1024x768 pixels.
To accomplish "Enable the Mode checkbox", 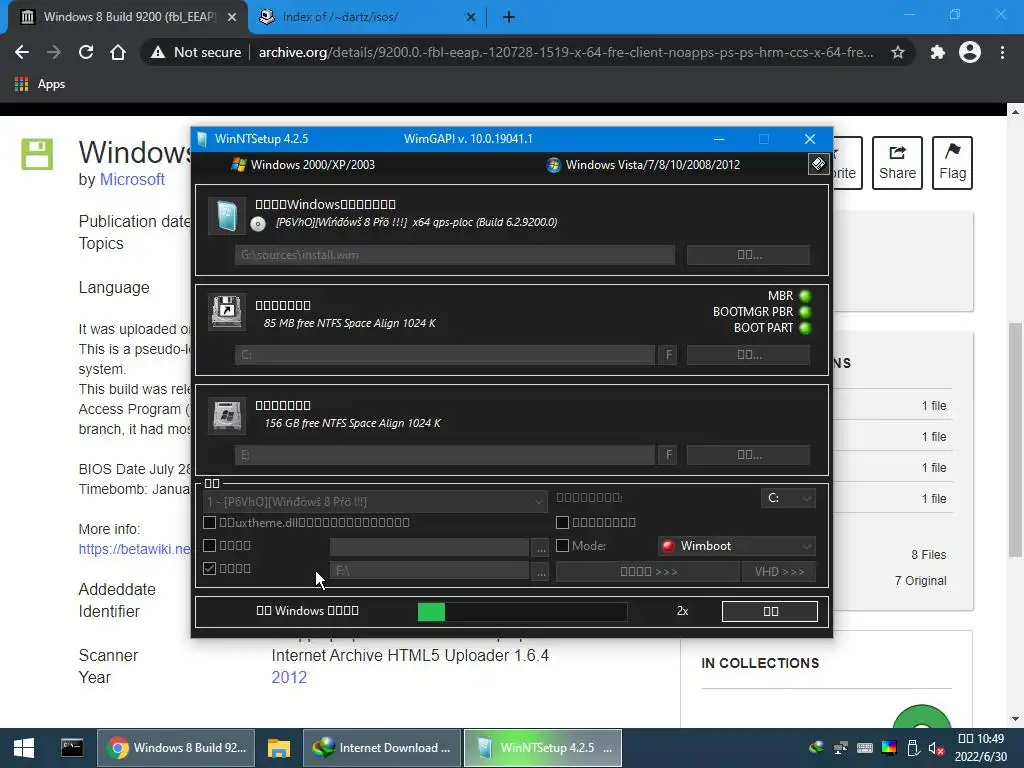I will point(562,545).
